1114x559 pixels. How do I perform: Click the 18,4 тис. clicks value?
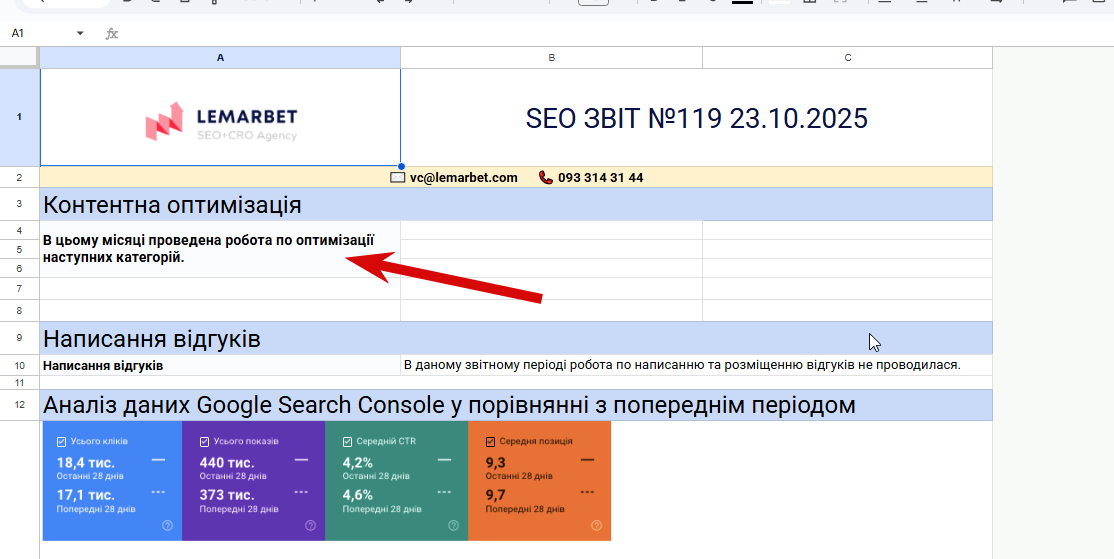(85, 463)
